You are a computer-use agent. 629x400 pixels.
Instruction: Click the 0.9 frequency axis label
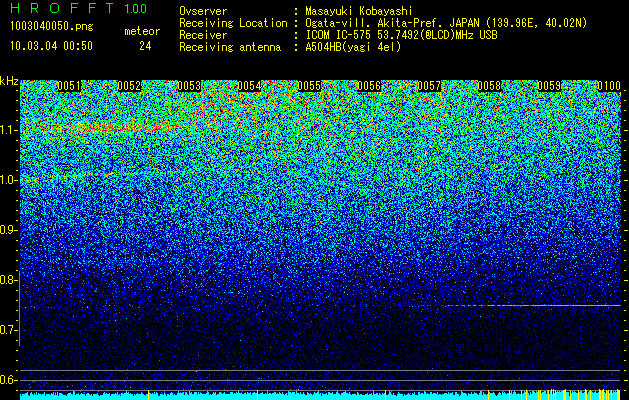[8, 230]
